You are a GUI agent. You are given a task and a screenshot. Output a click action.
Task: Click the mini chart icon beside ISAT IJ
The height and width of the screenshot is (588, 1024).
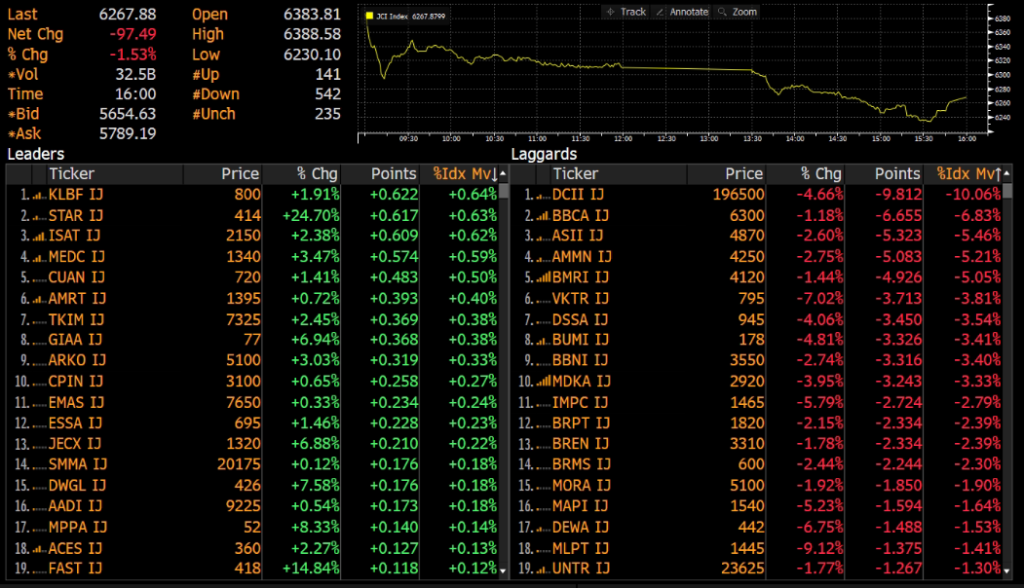[x=39, y=236]
